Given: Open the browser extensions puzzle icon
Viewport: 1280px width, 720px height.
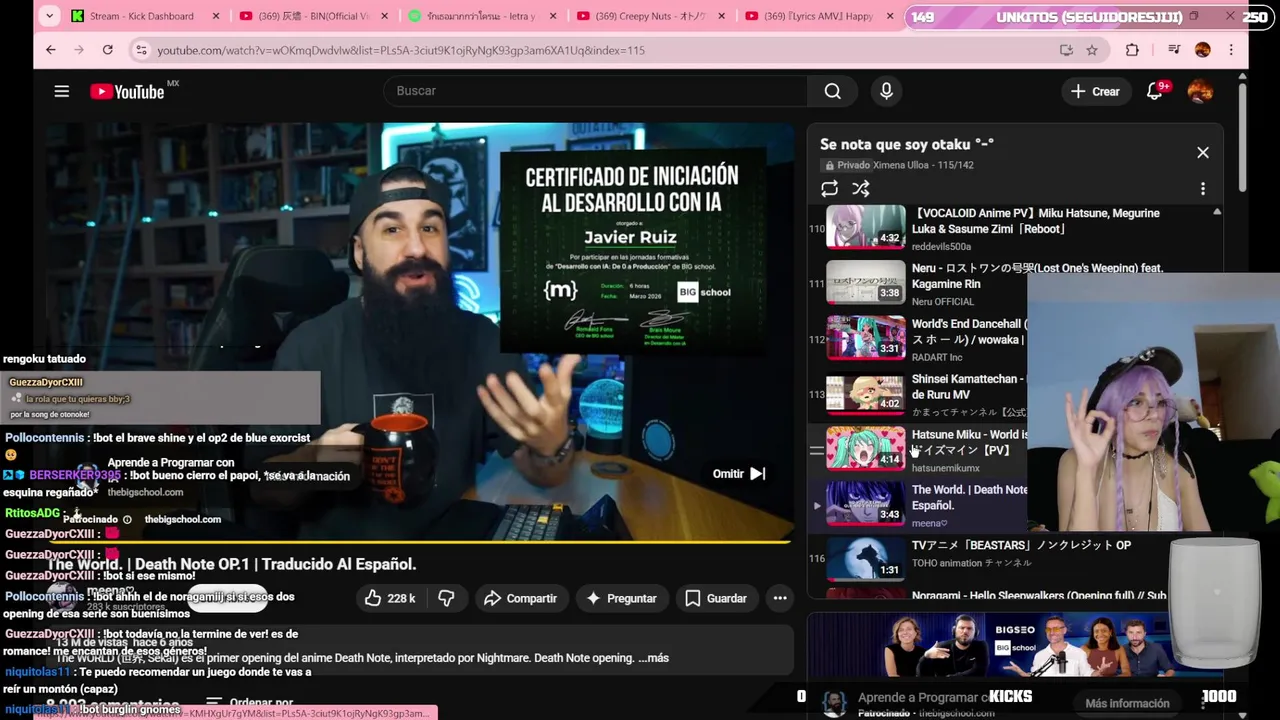Looking at the screenshot, I should 1132,50.
